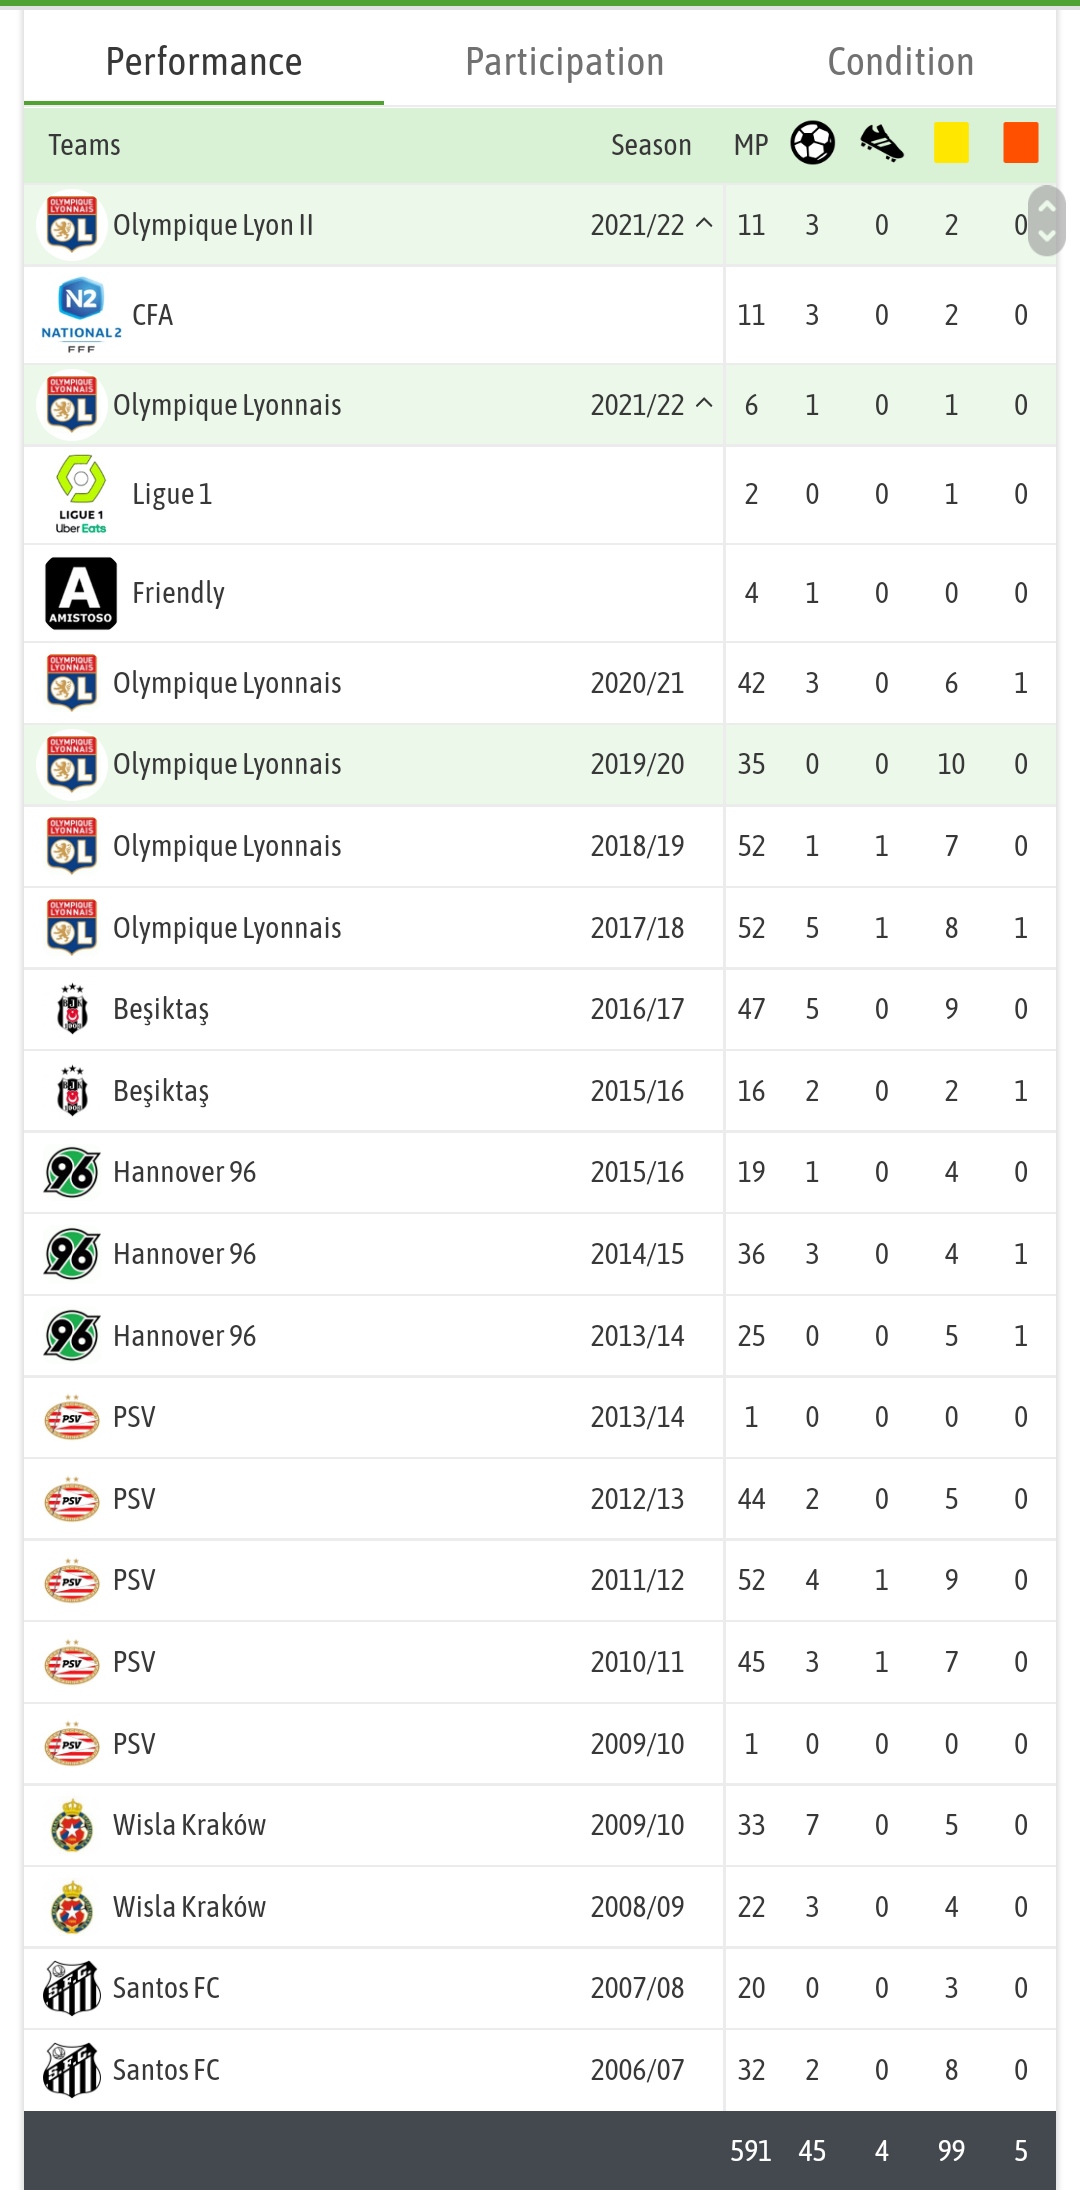The image size is (1080, 2190).
Task: Click the Santos FC crest for 2006/07
Action: pos(72,2070)
